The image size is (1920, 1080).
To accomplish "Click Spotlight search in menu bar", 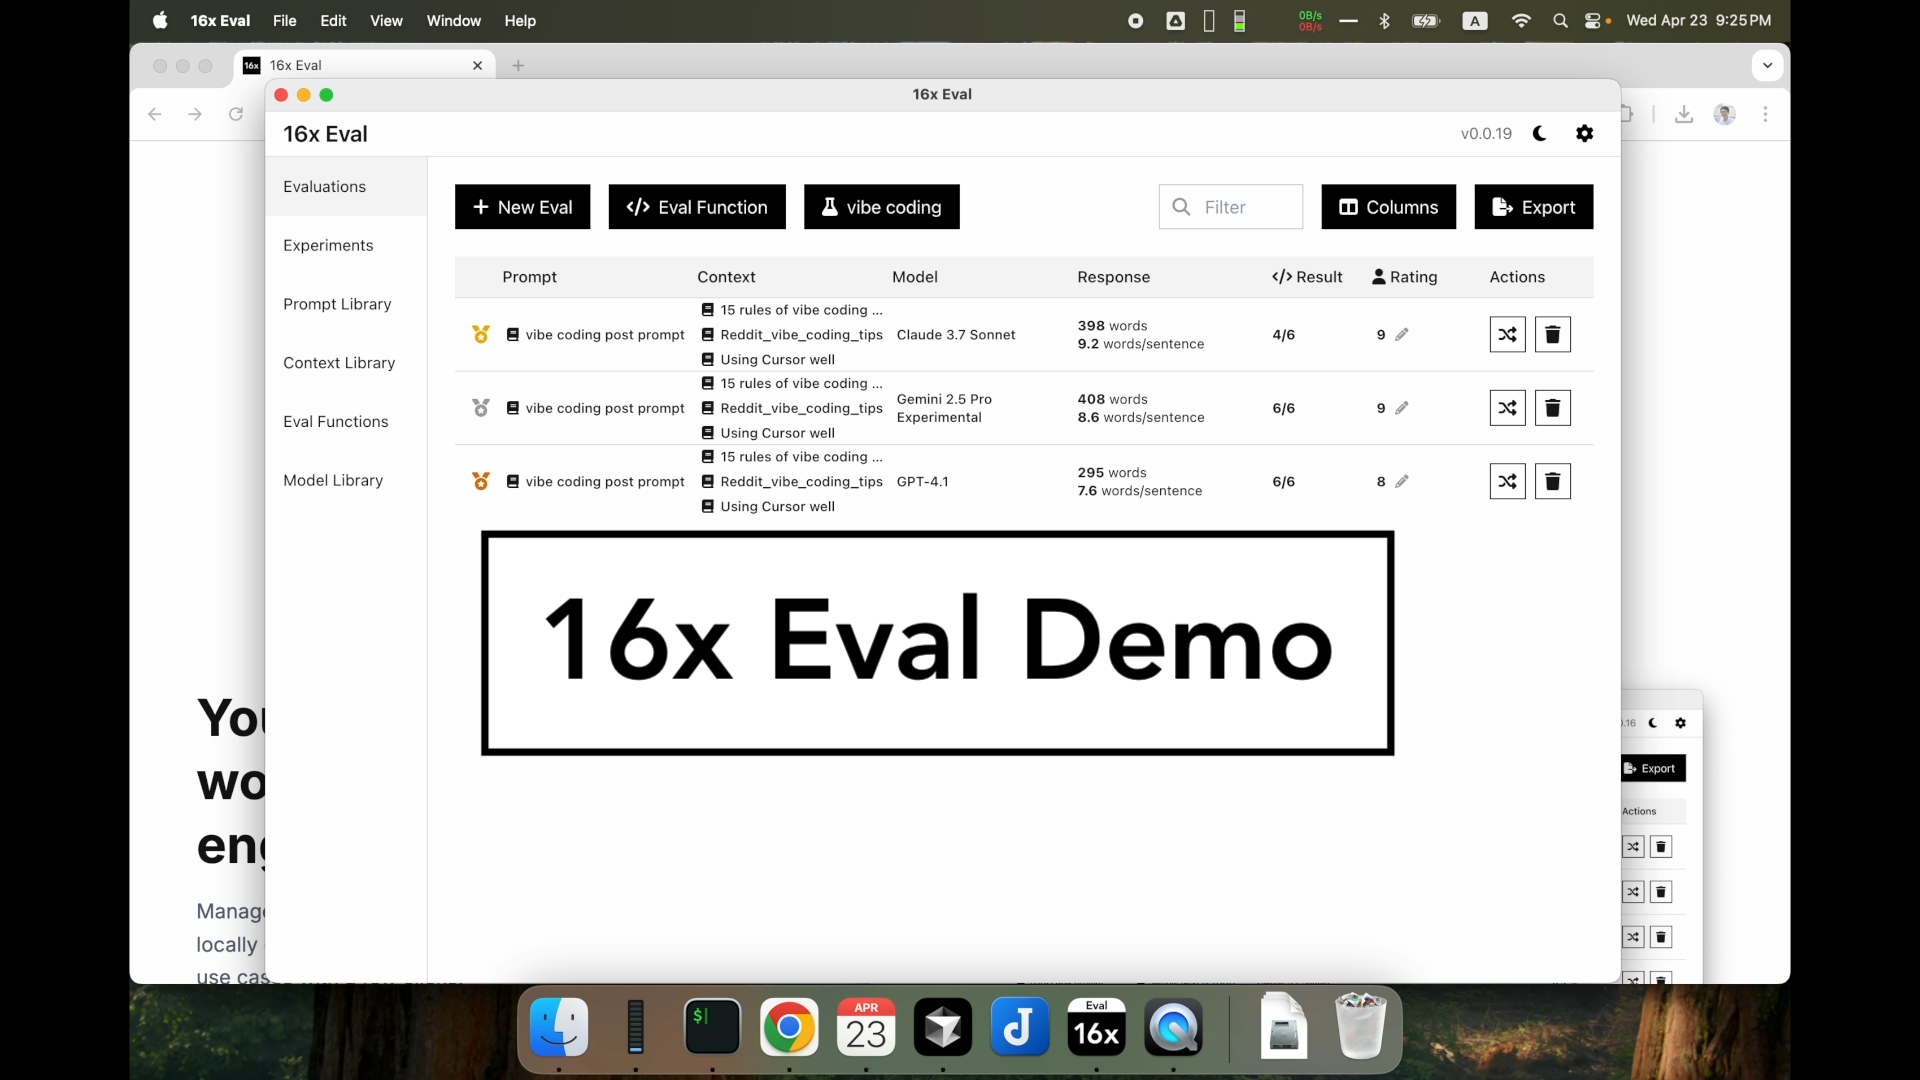I will coord(1560,21).
